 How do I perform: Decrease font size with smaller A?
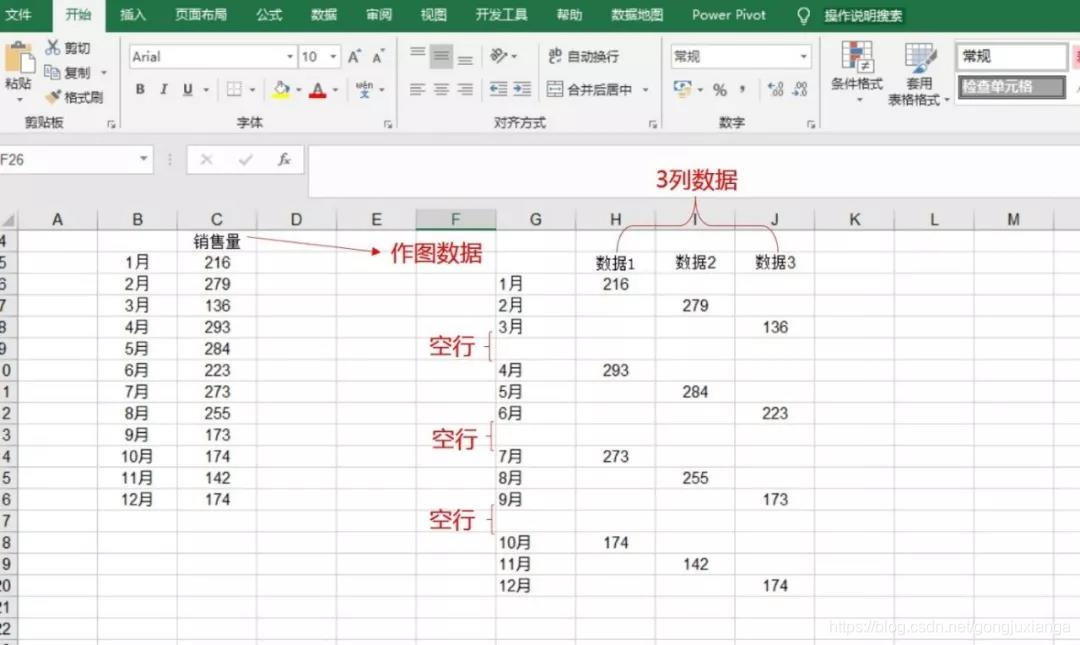tap(378, 57)
